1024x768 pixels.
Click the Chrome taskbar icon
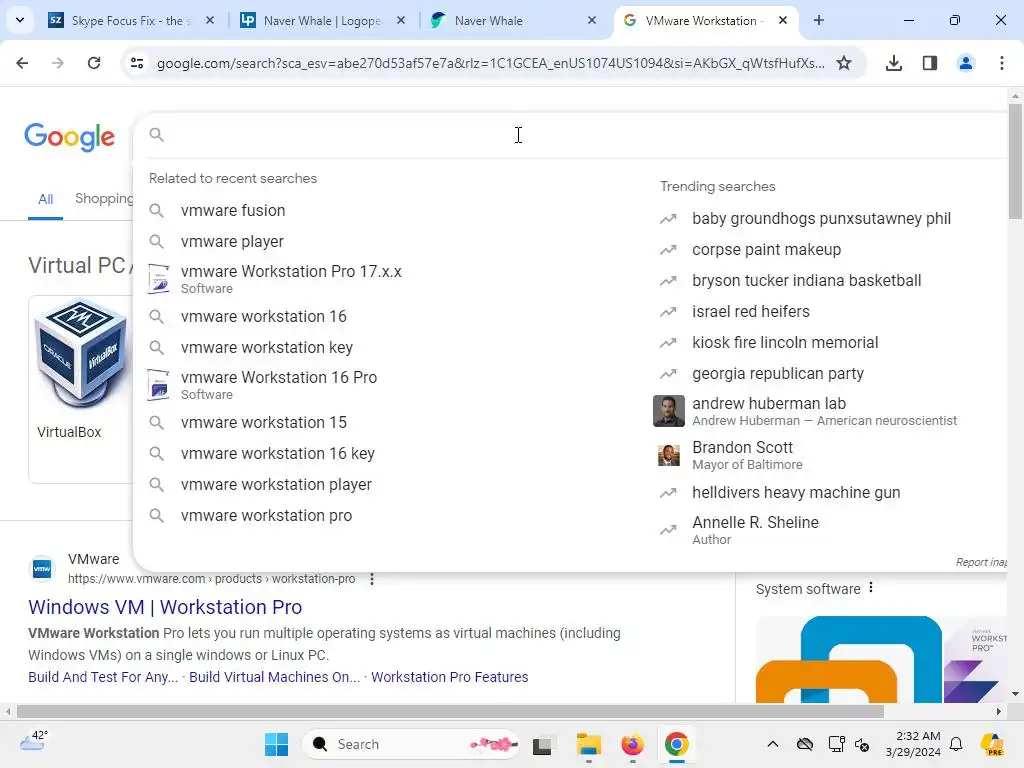(677, 744)
